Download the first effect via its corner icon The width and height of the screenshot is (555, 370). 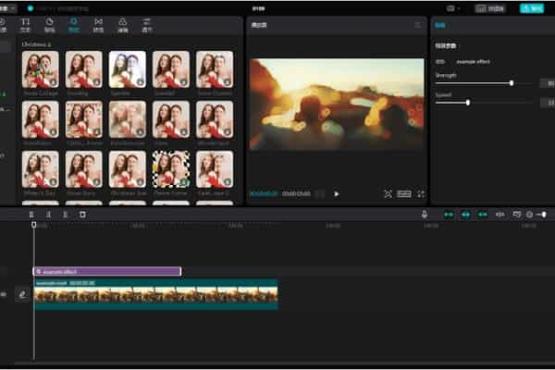[x=53, y=82]
